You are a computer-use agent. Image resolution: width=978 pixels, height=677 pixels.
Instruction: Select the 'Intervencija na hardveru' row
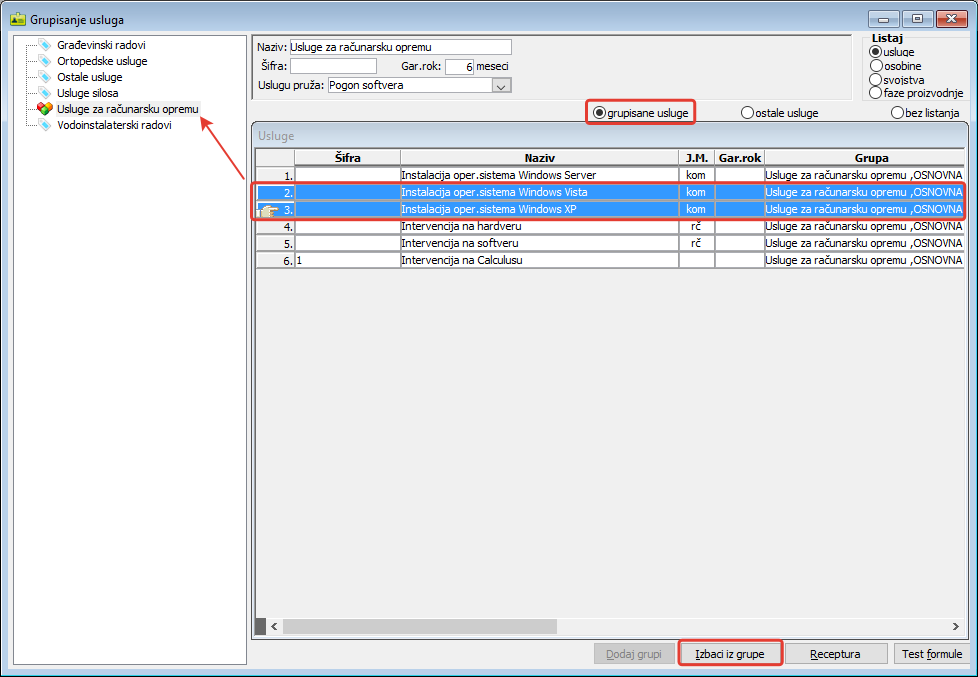pos(539,227)
